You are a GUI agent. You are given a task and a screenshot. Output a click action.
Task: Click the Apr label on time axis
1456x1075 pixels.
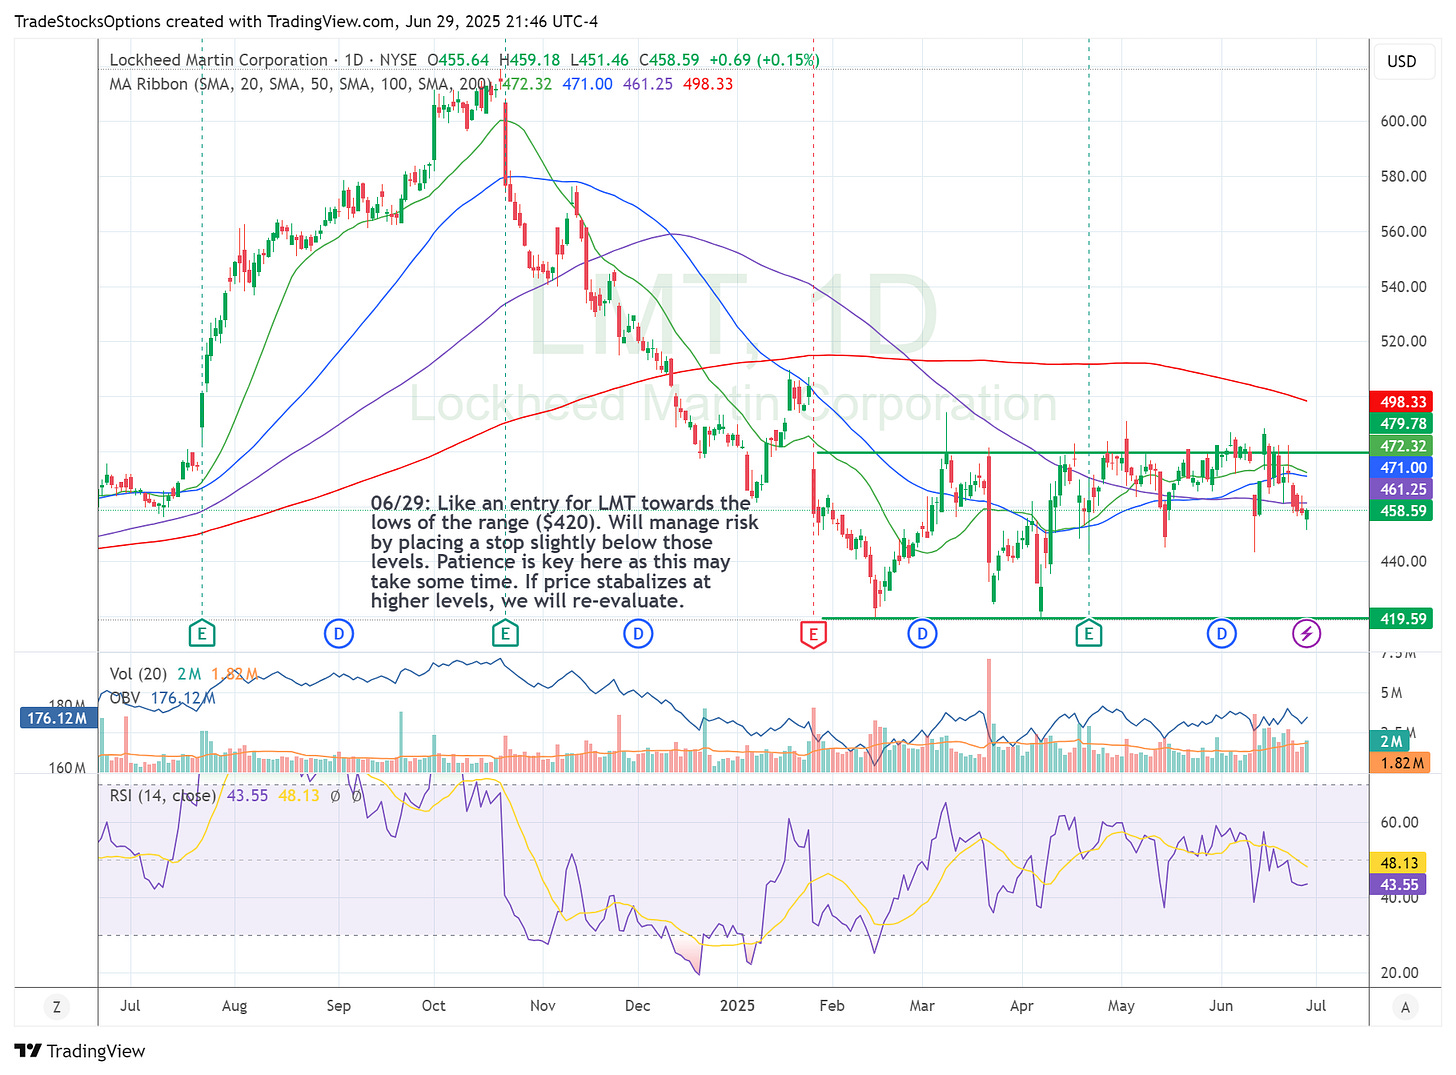click(1022, 1006)
